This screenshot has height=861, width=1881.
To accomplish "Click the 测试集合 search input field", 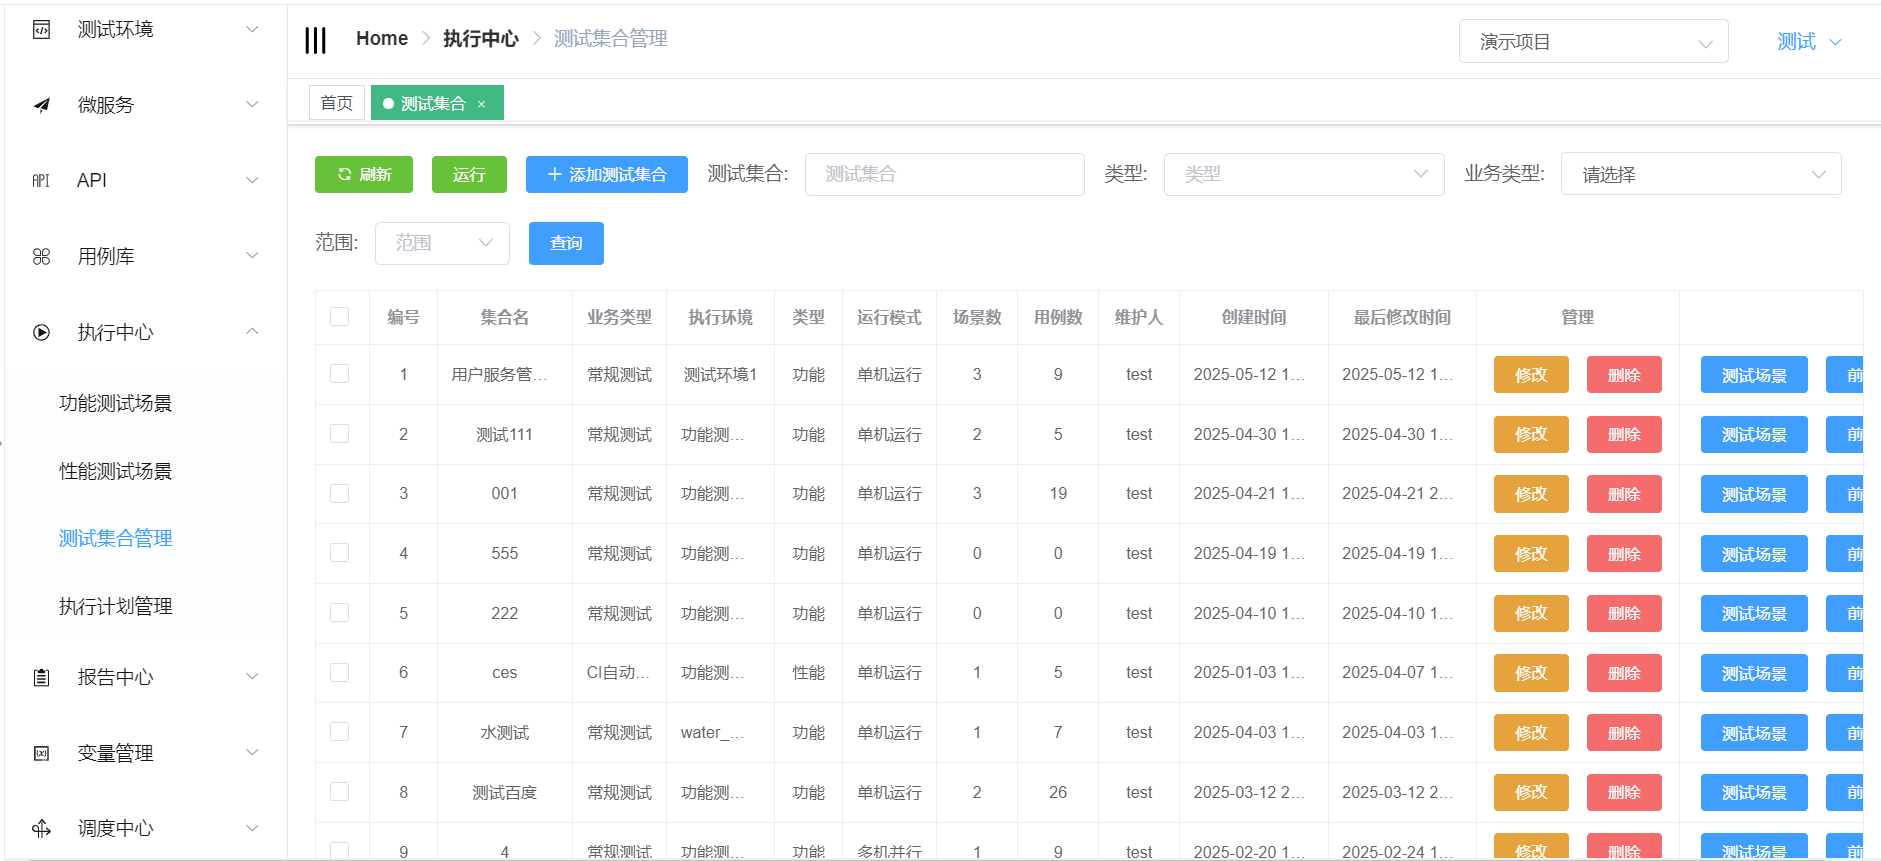I will click(944, 174).
